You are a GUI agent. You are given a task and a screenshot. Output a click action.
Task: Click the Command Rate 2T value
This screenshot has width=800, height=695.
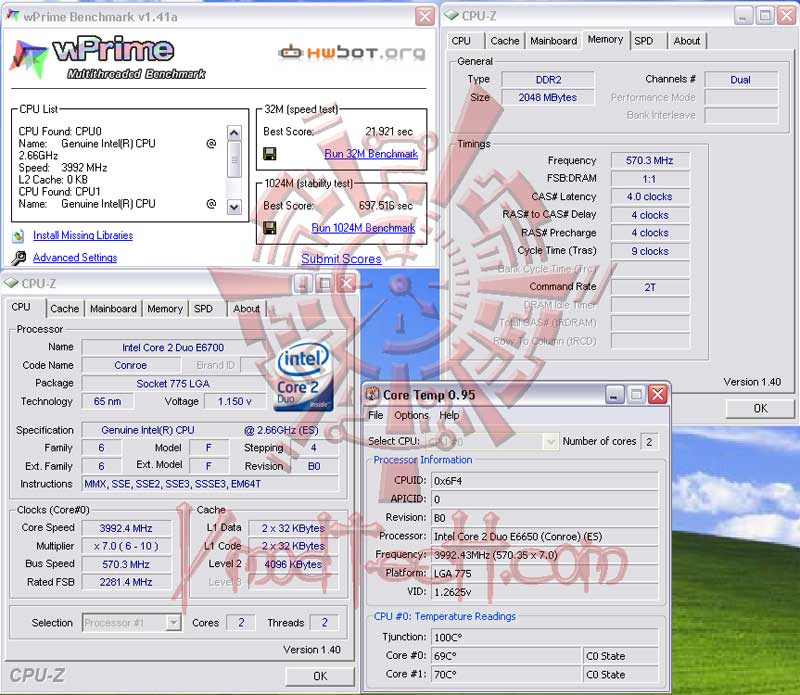(650, 287)
